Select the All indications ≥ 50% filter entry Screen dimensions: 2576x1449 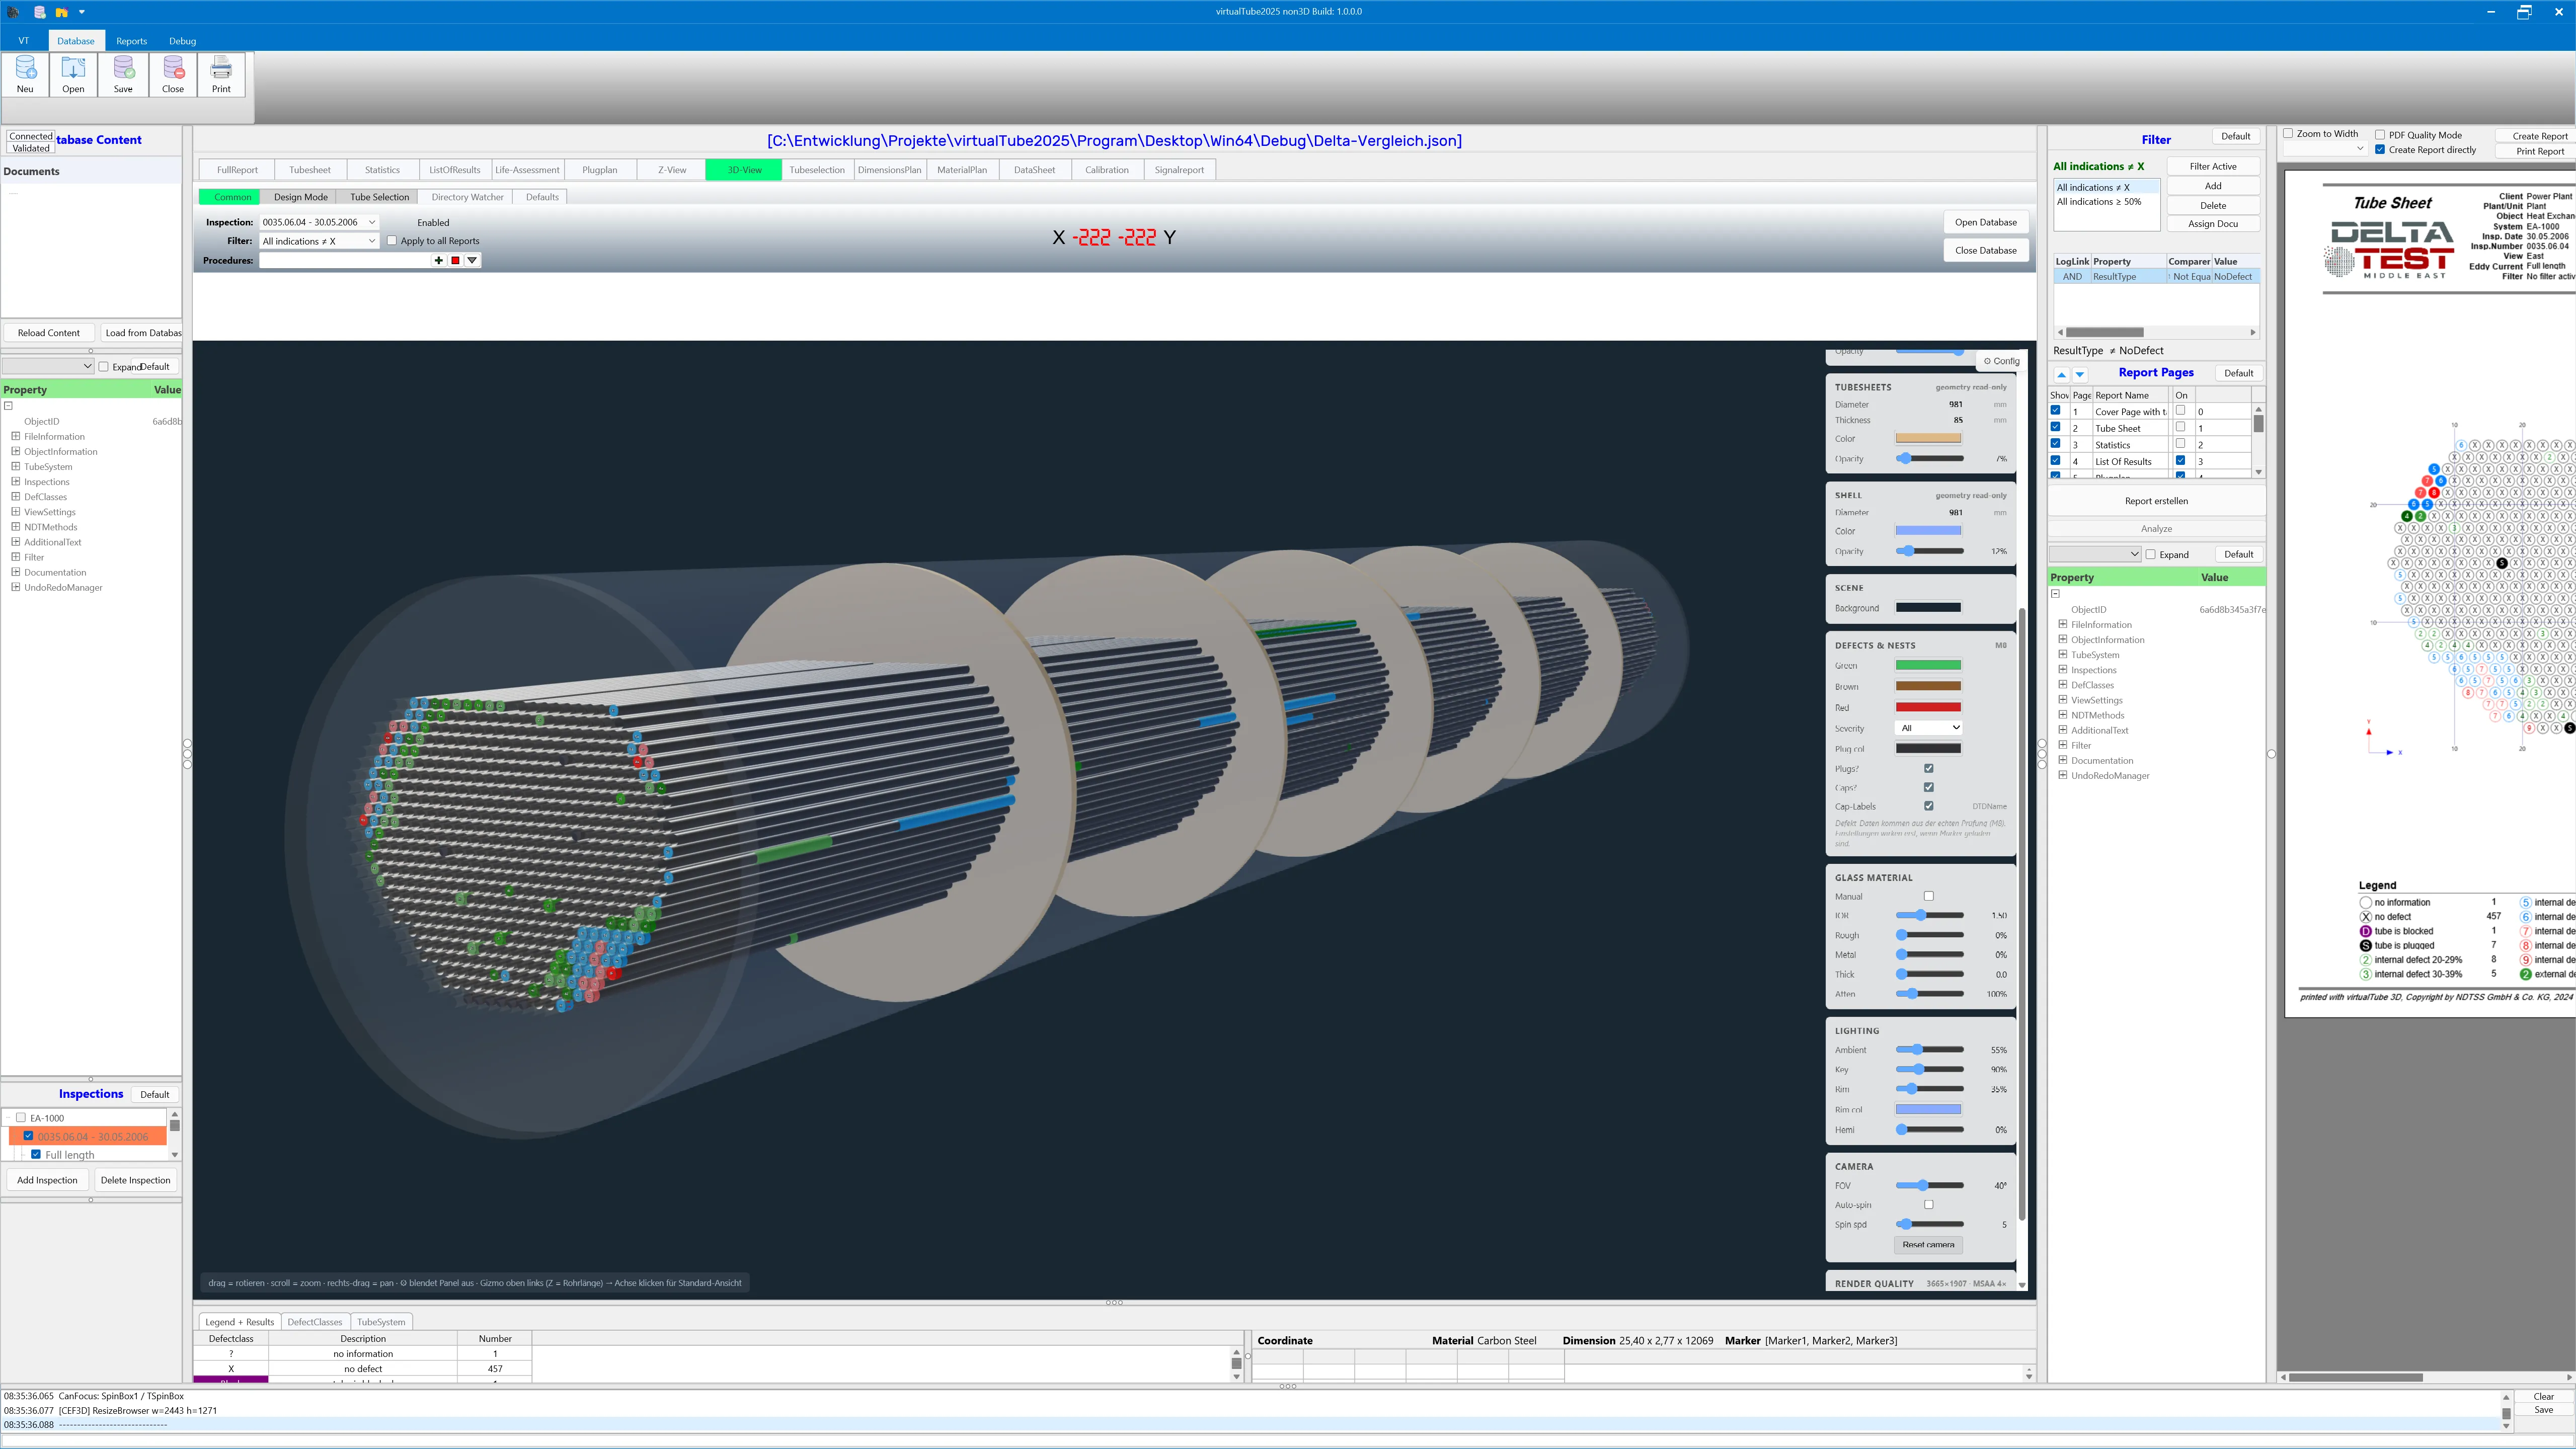click(x=2098, y=201)
